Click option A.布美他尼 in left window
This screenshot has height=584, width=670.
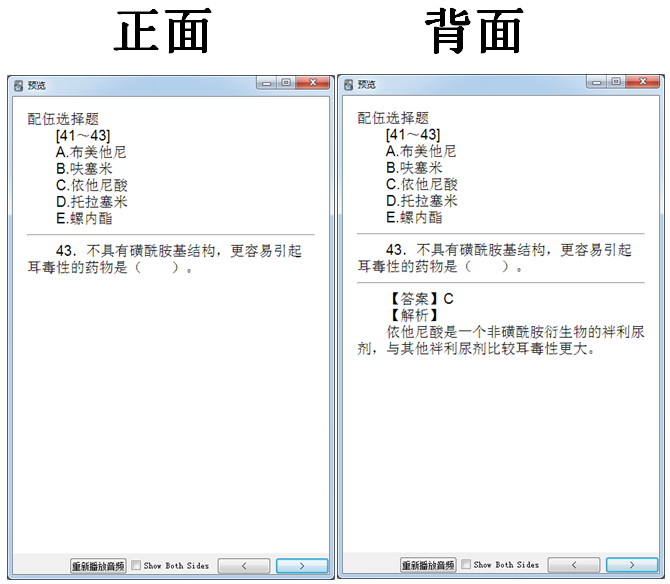(x=91, y=152)
